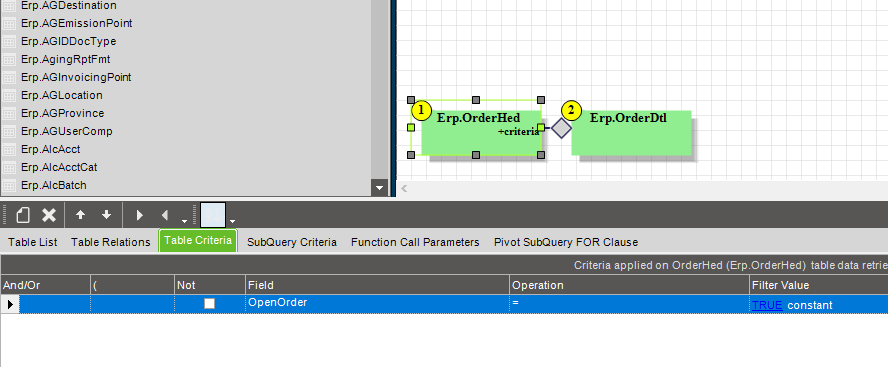Select the row indicator arrow for OpenOrder row
The image size is (888, 367).
click(10, 304)
